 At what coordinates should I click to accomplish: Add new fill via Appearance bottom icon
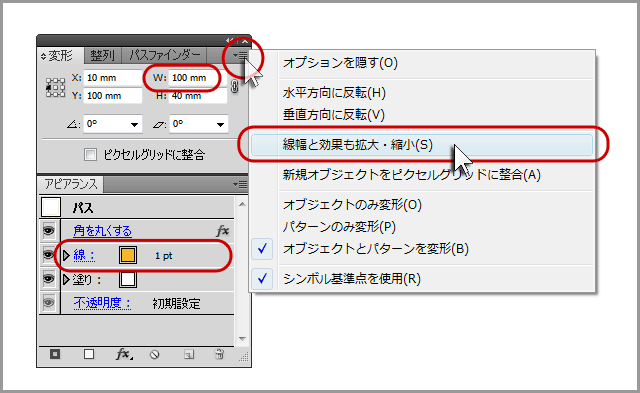pos(89,354)
